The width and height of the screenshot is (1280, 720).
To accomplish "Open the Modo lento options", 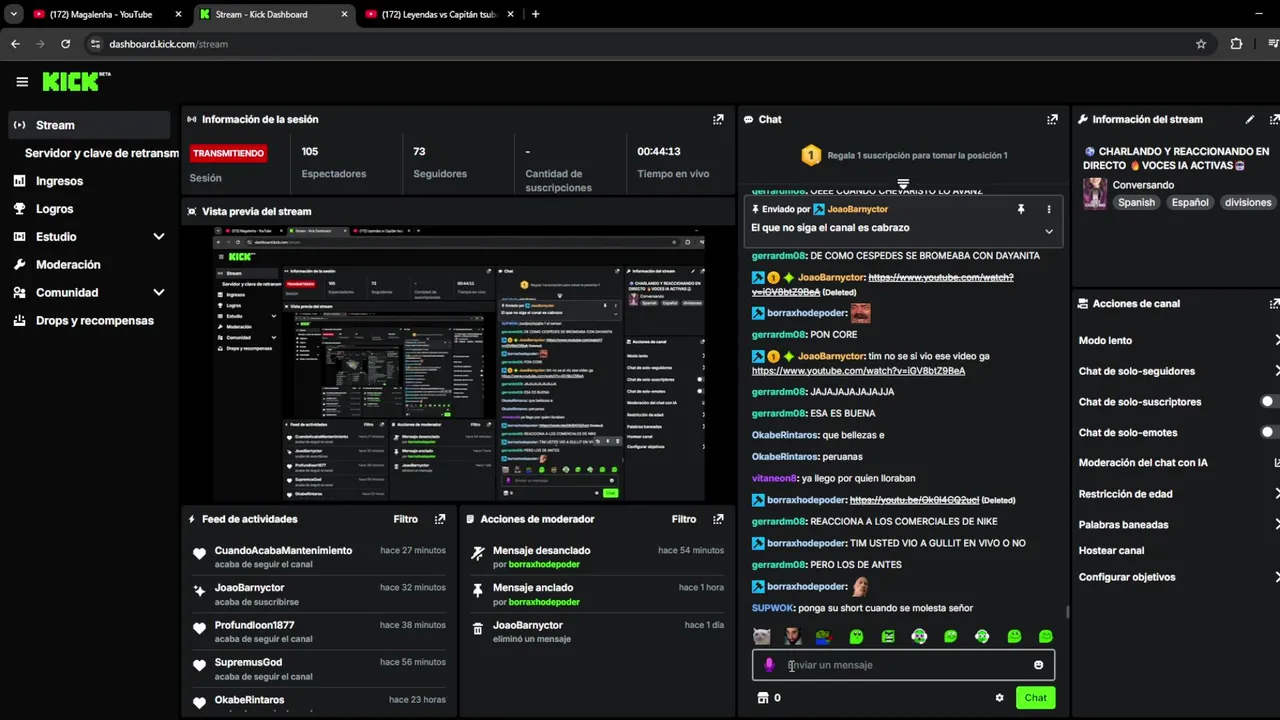I will point(1176,341).
